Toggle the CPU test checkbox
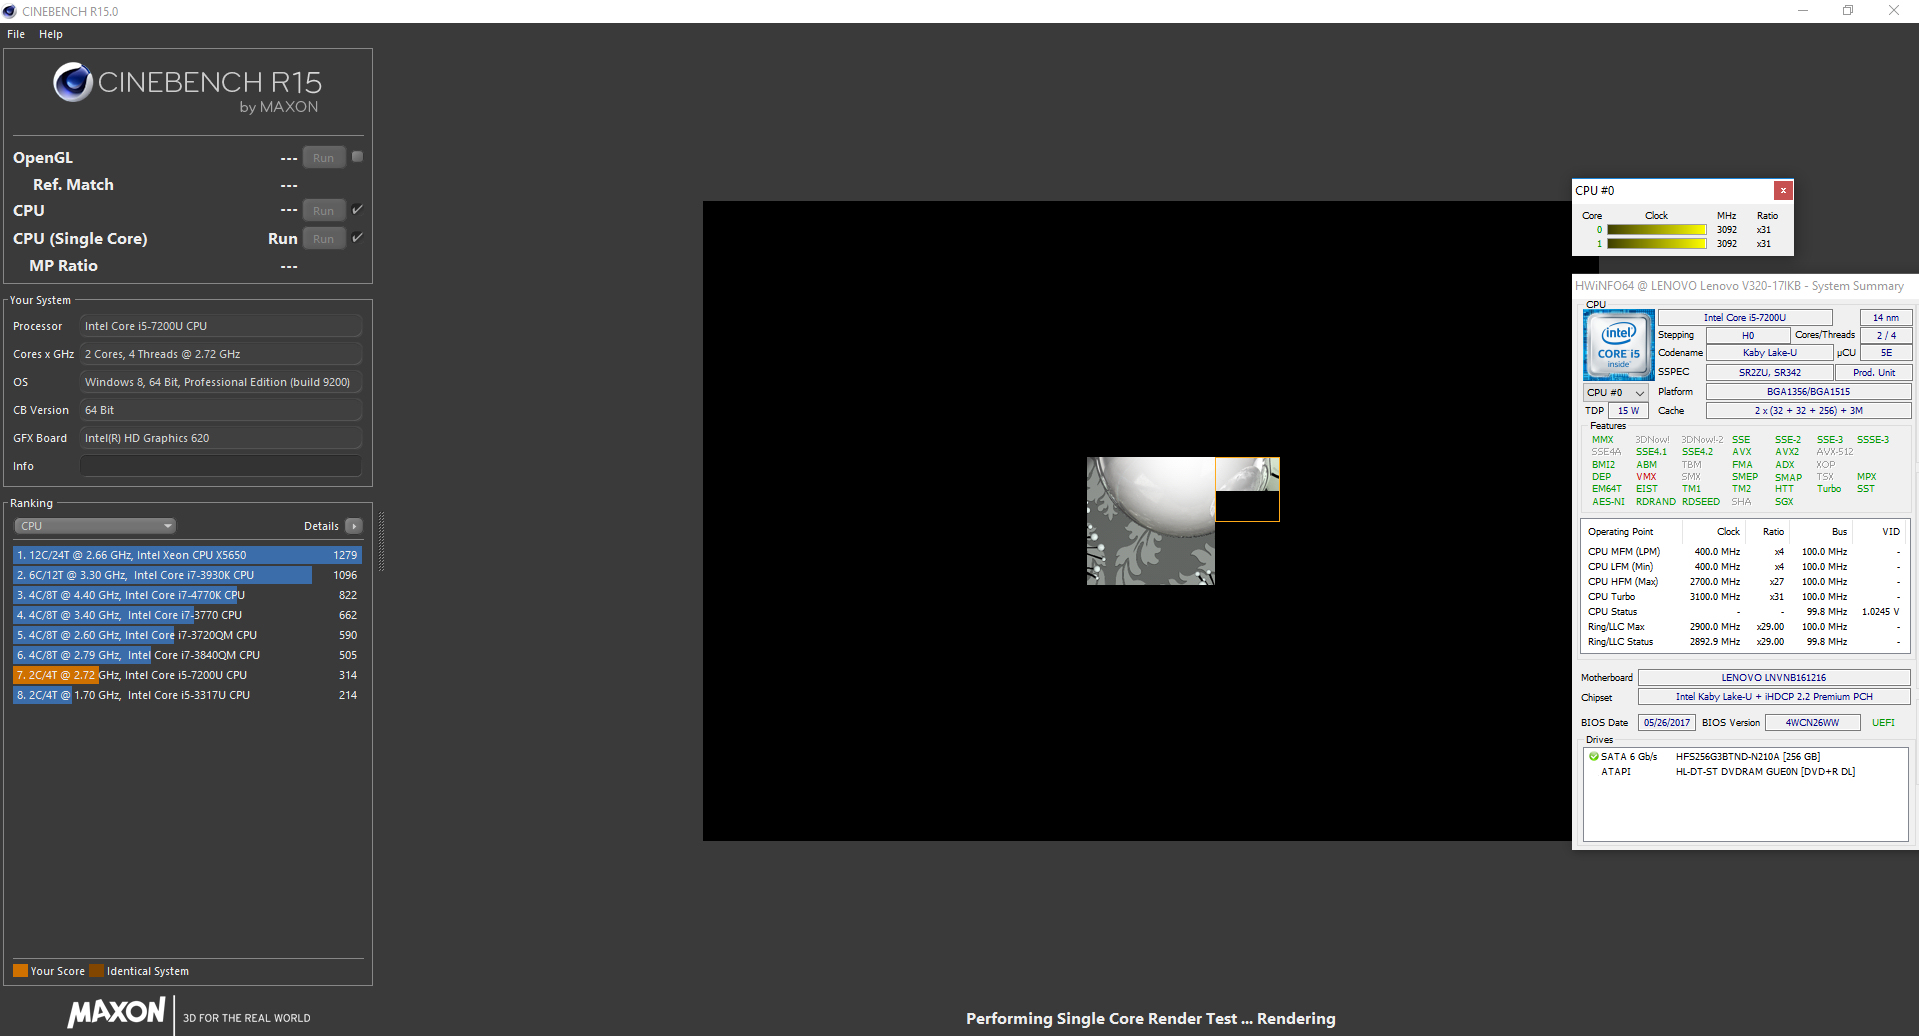This screenshot has height=1036, width=1919. point(357,210)
